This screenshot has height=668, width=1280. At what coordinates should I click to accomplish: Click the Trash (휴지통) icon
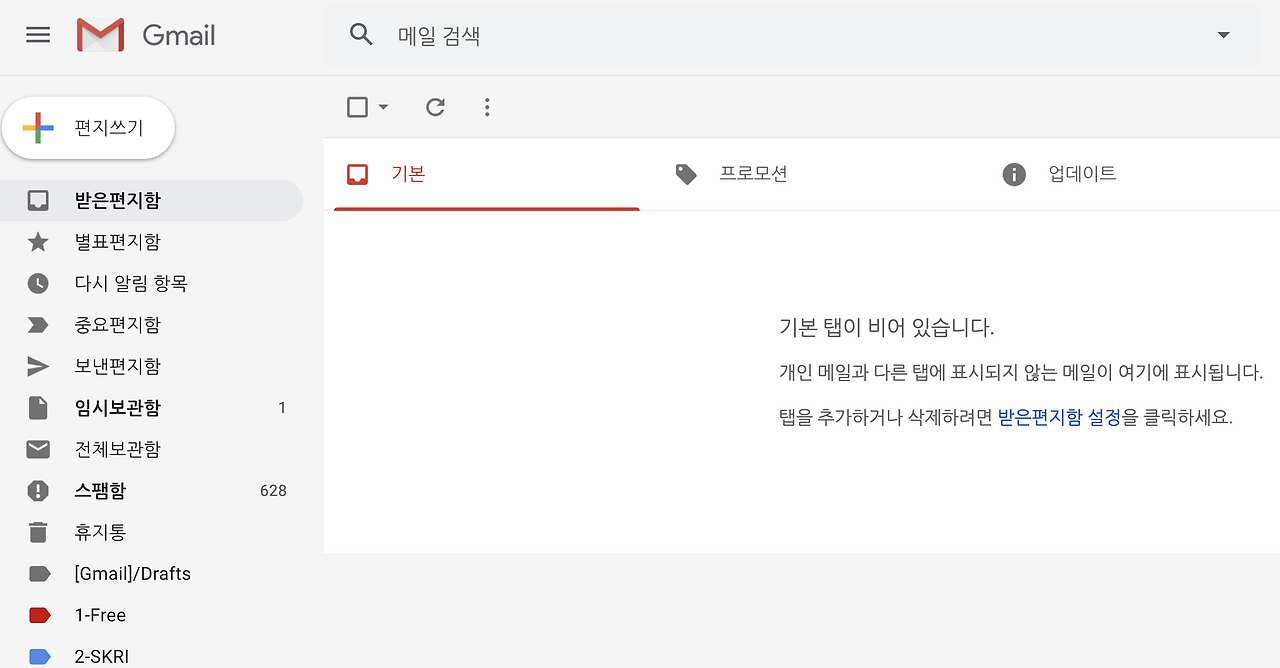(x=37, y=532)
